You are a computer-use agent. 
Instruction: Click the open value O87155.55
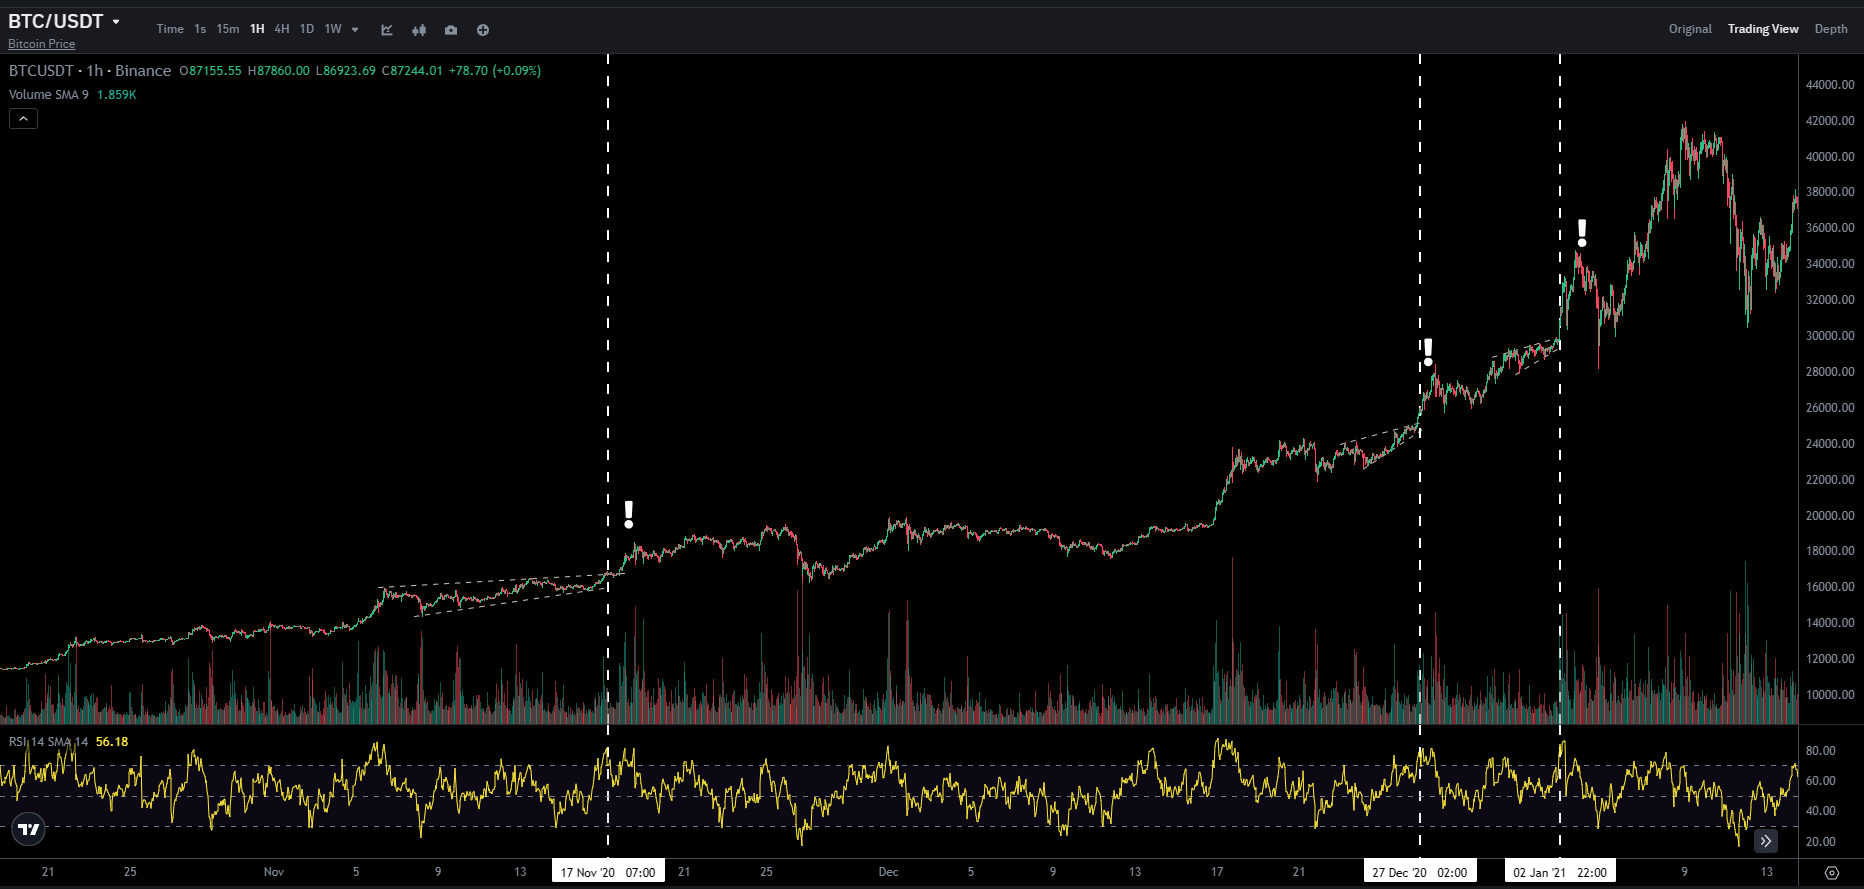[210, 71]
